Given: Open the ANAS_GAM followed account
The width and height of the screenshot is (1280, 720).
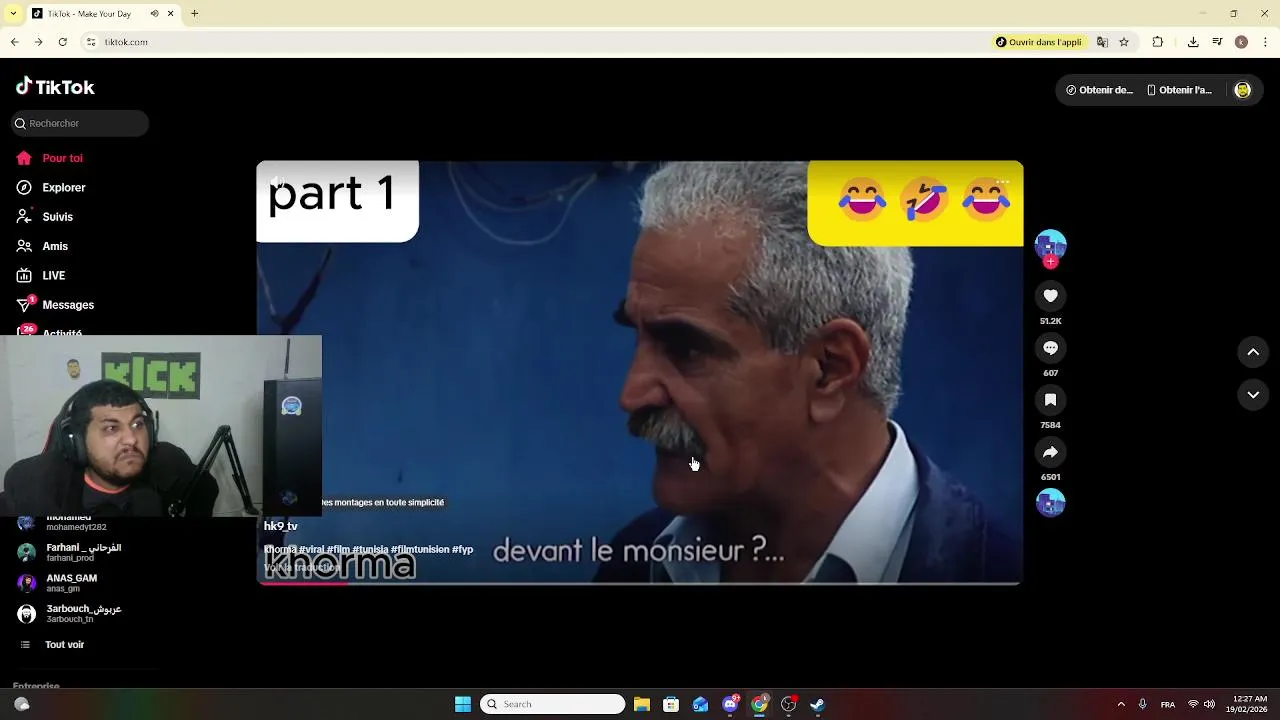Looking at the screenshot, I should (72, 583).
